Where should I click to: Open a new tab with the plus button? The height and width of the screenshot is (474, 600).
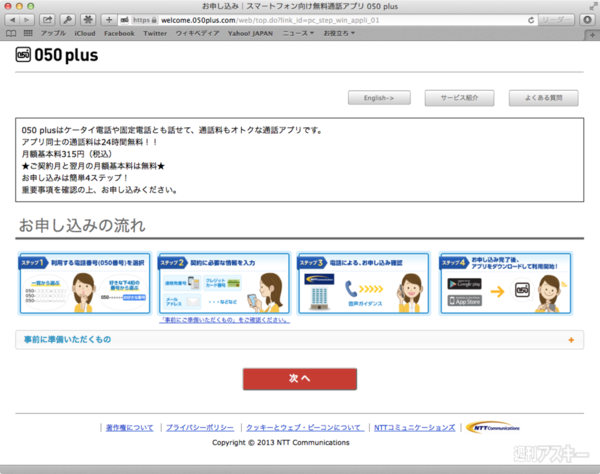pyautogui.click(x=592, y=35)
